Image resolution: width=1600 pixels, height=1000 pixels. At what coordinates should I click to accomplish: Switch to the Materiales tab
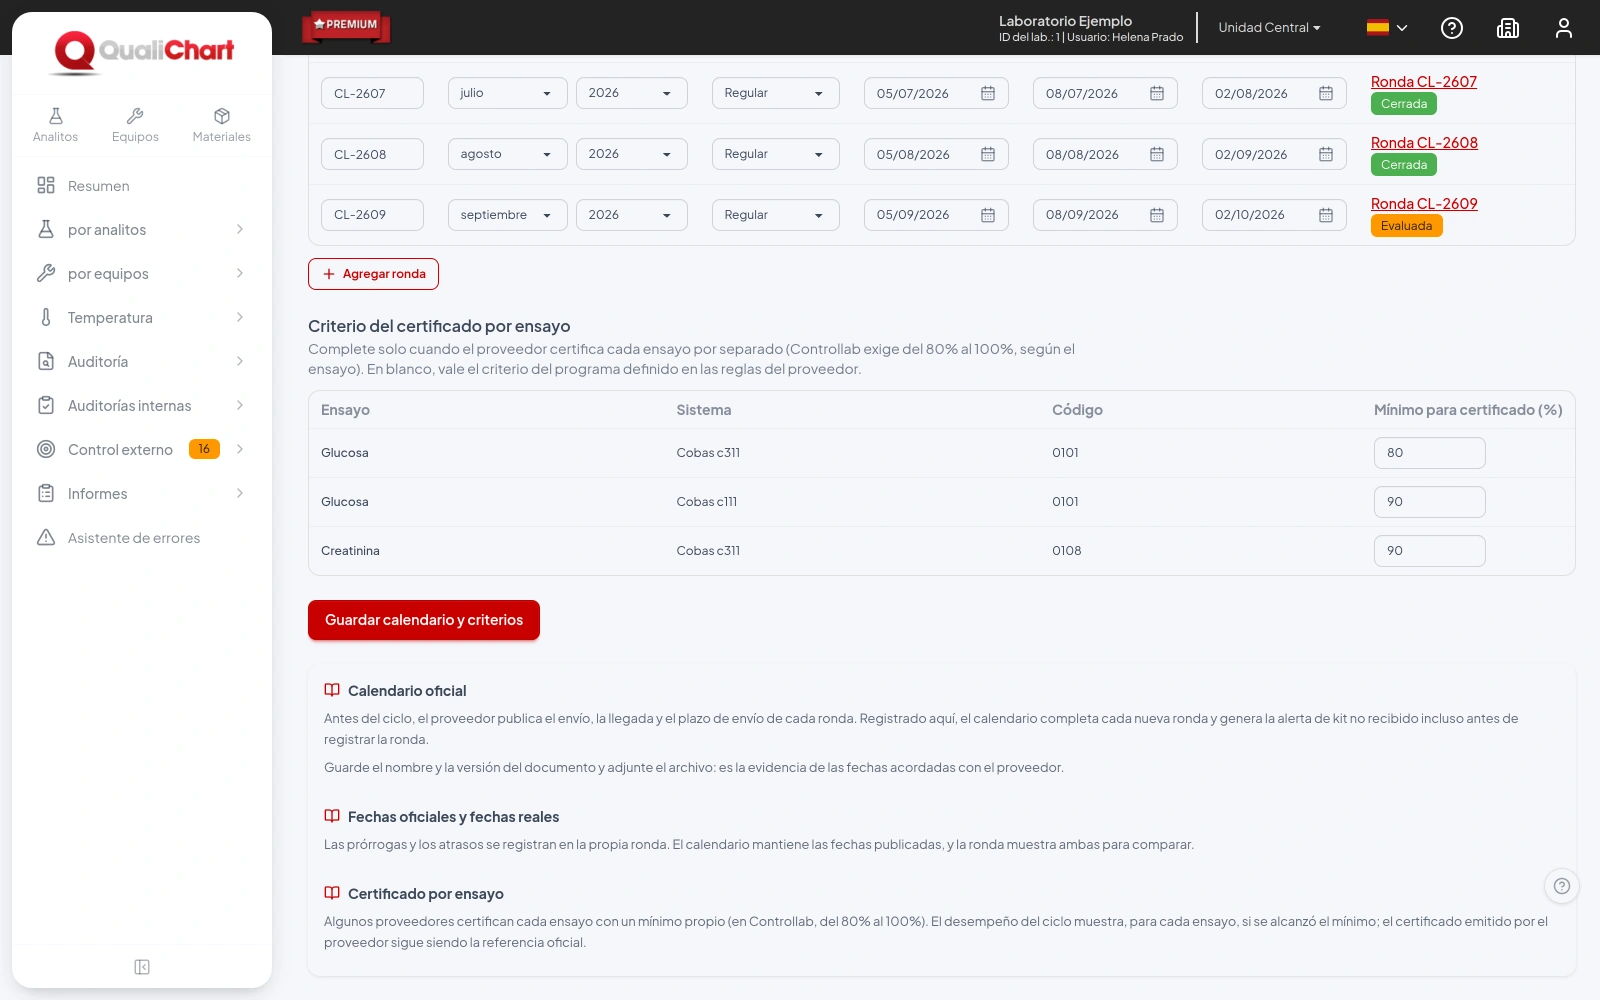pyautogui.click(x=222, y=125)
